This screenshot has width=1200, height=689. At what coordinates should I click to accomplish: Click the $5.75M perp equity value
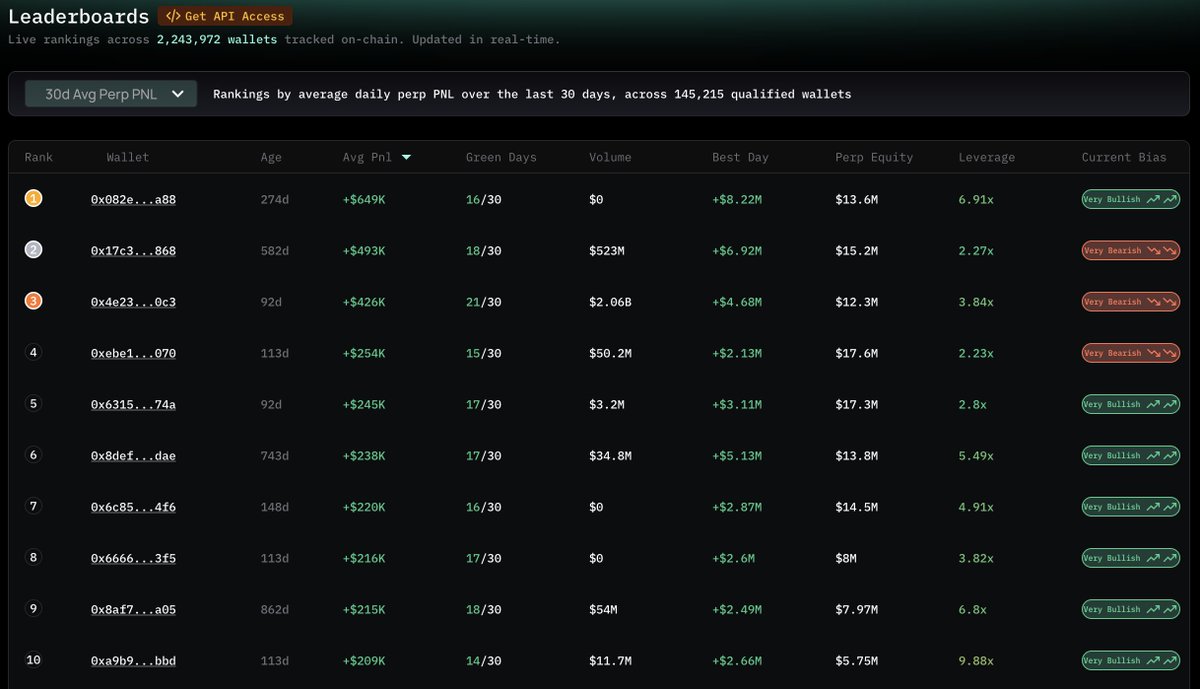[x=857, y=661]
